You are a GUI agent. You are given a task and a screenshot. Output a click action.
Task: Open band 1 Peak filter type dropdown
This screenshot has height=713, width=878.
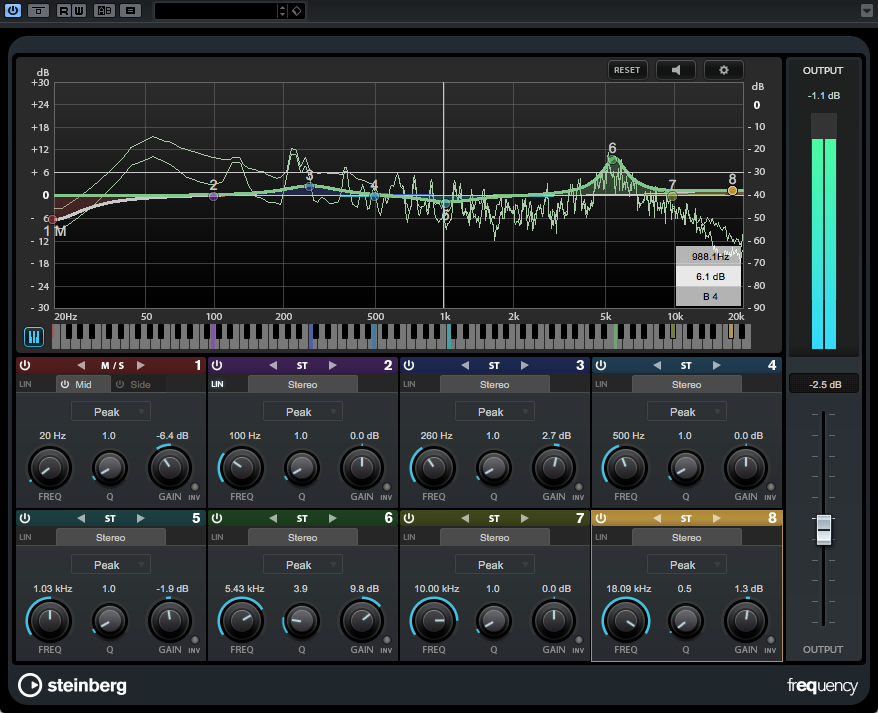[110, 412]
